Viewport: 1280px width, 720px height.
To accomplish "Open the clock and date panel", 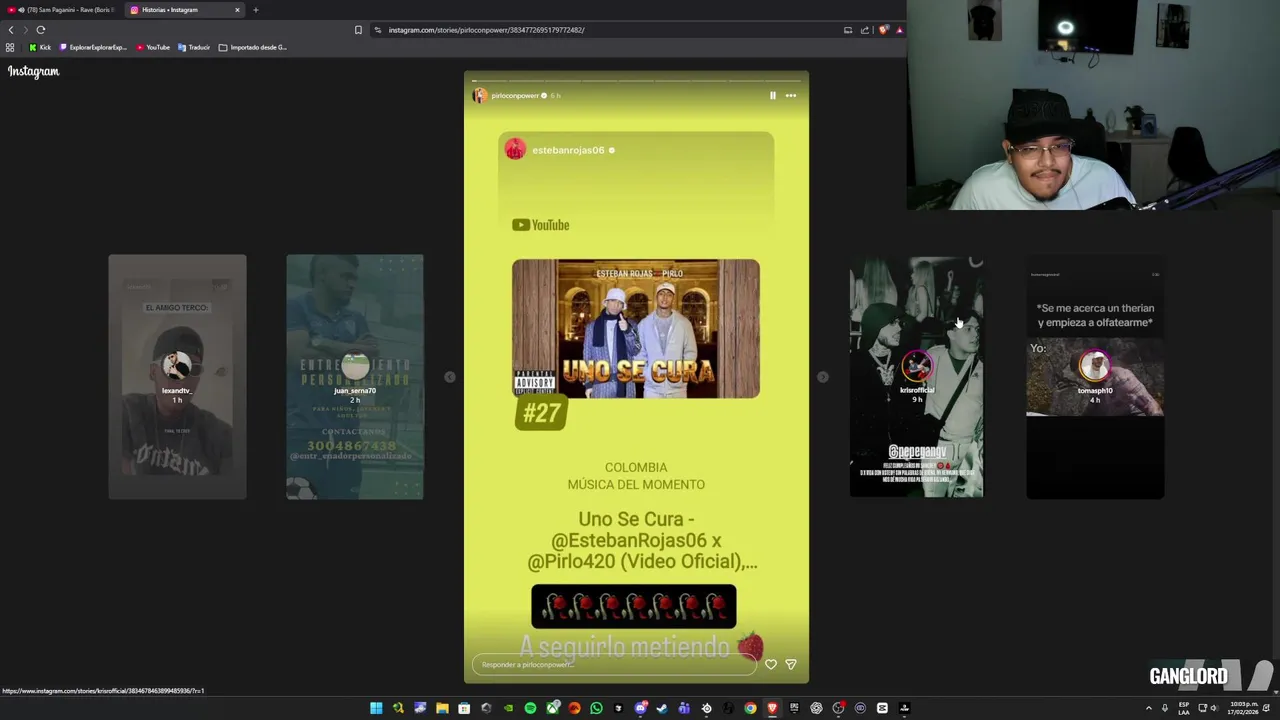I will coord(1244,708).
